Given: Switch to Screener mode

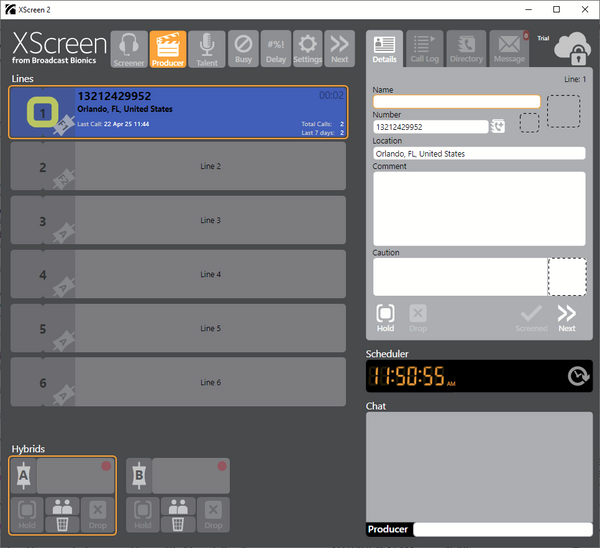Looking at the screenshot, I should 129,49.
